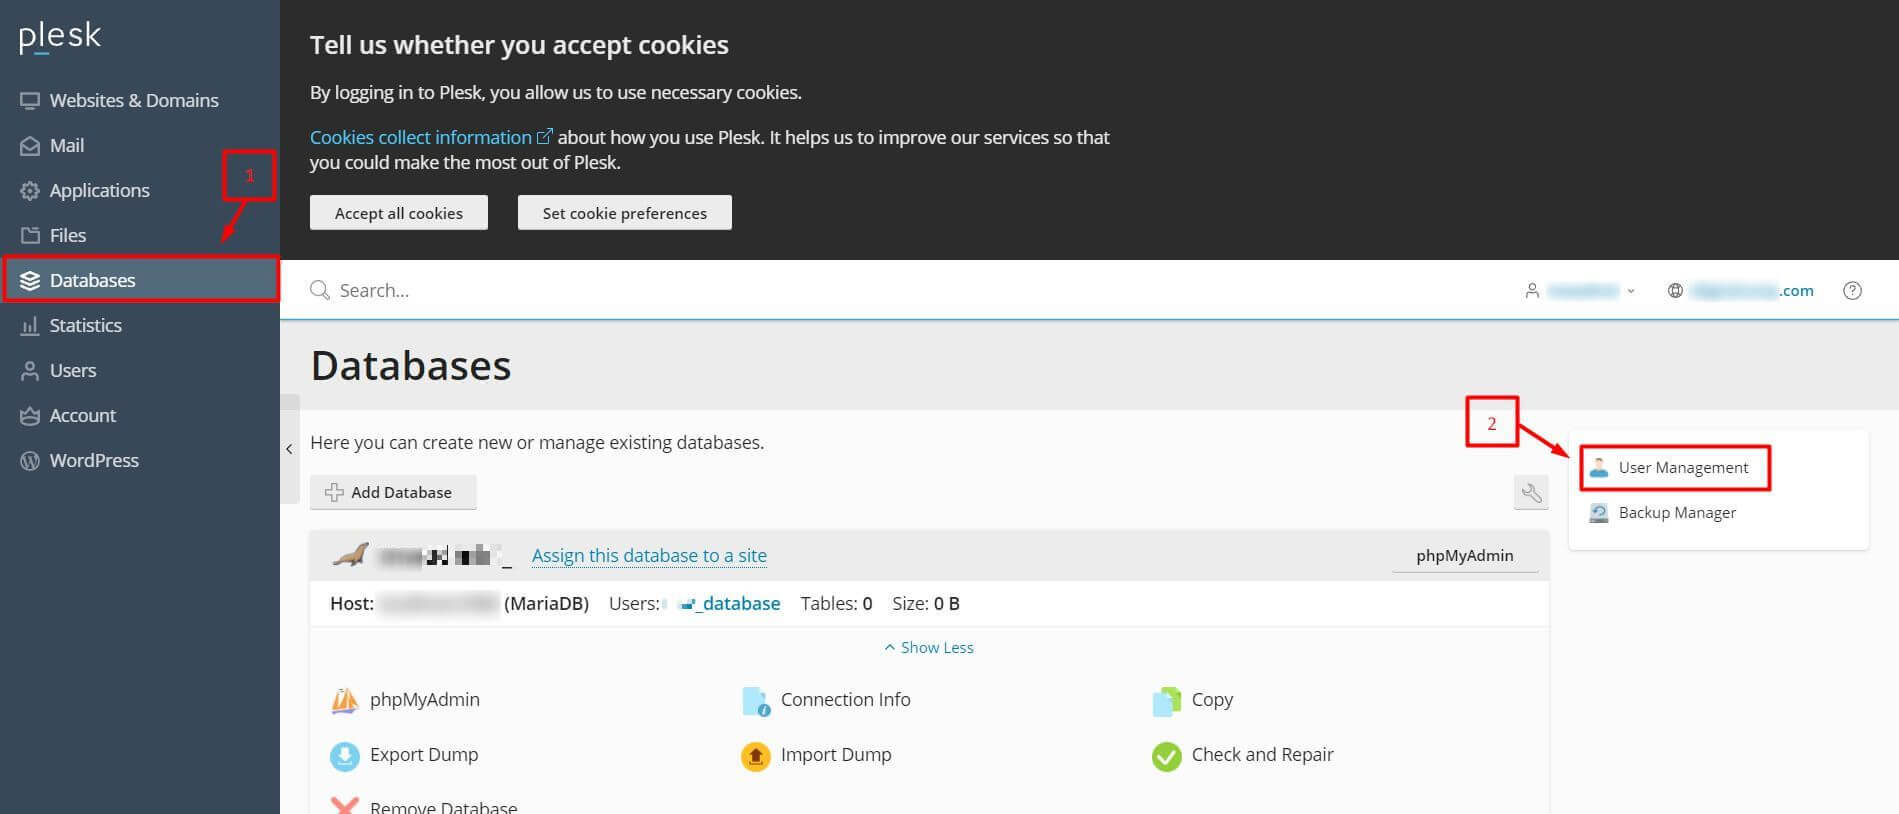1899x814 pixels.
Task: Click the Connection Info document icon
Action: click(756, 700)
